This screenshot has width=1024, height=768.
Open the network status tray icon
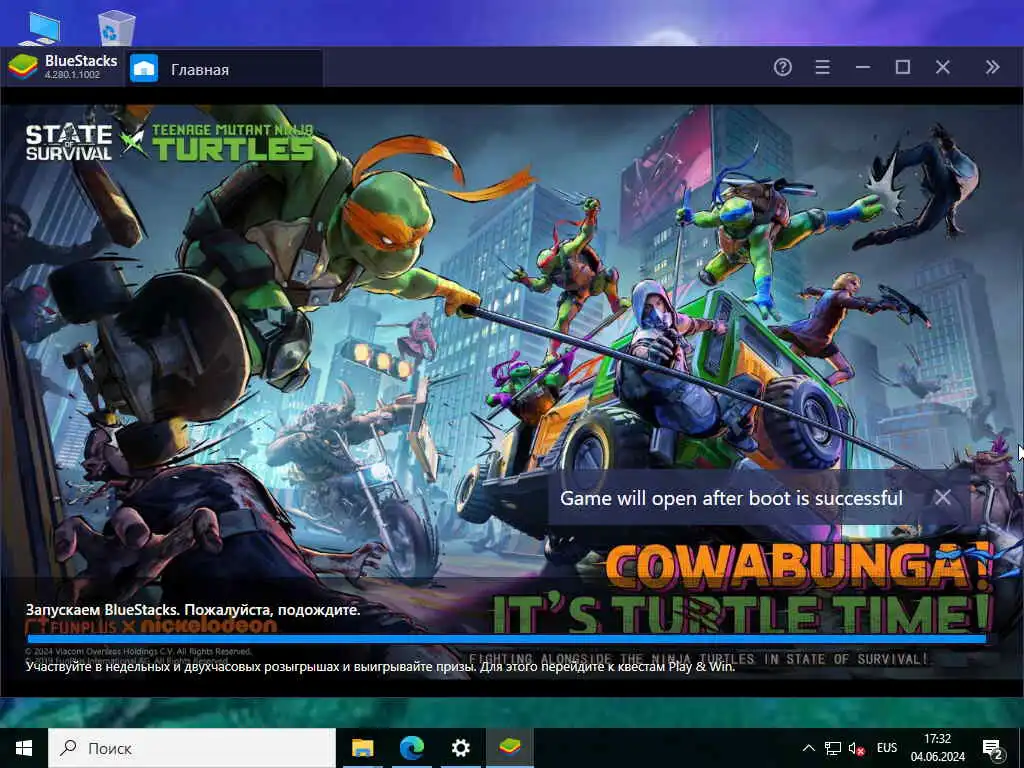[833, 748]
